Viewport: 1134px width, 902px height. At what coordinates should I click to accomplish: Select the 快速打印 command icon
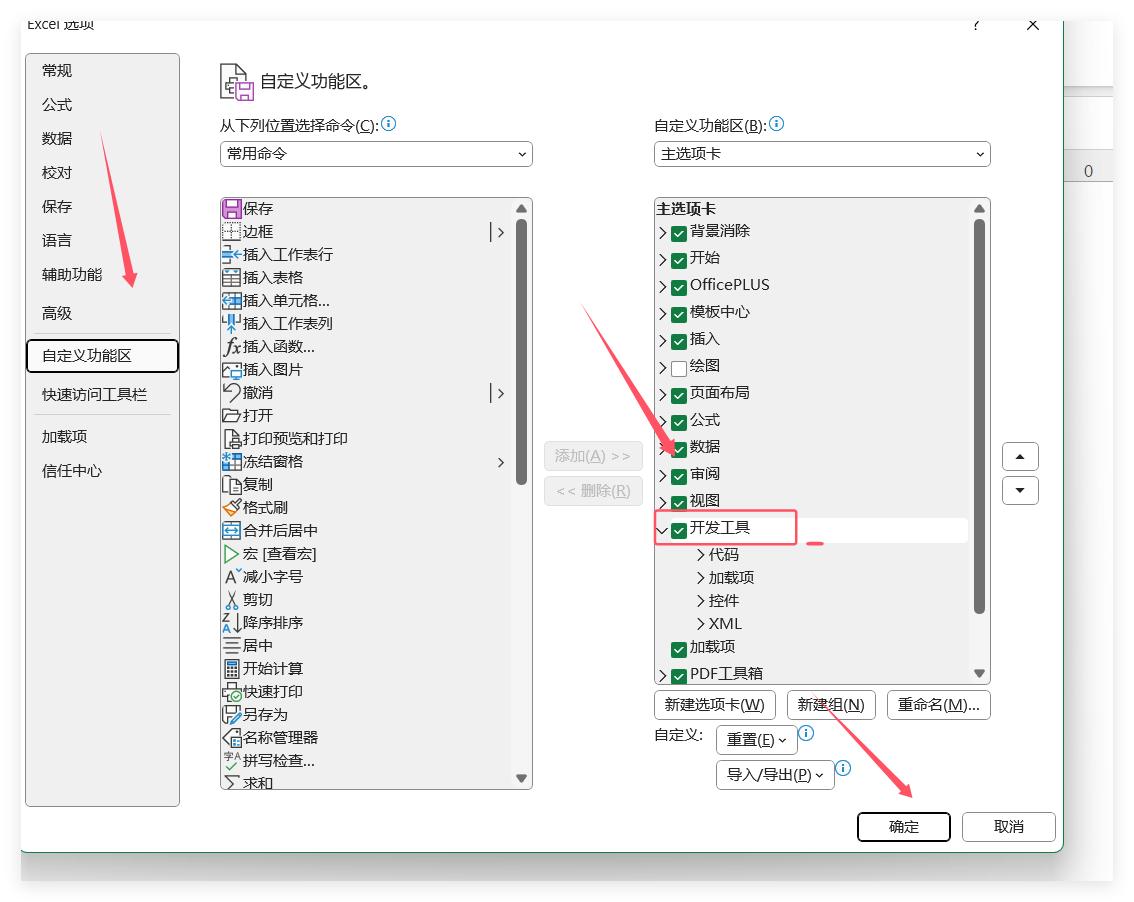point(231,692)
